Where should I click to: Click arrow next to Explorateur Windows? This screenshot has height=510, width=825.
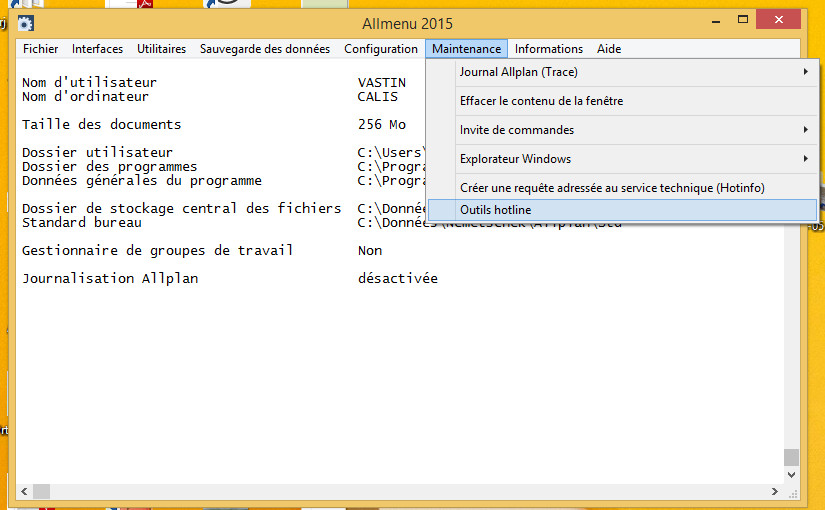(806, 158)
